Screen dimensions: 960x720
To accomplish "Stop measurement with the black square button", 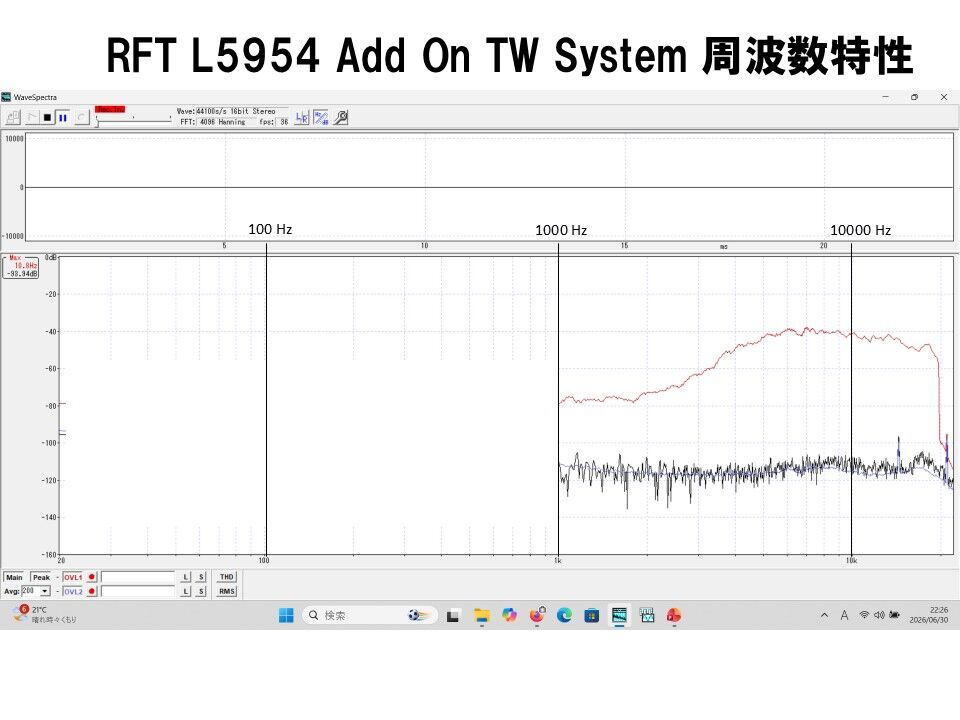I will [47, 117].
